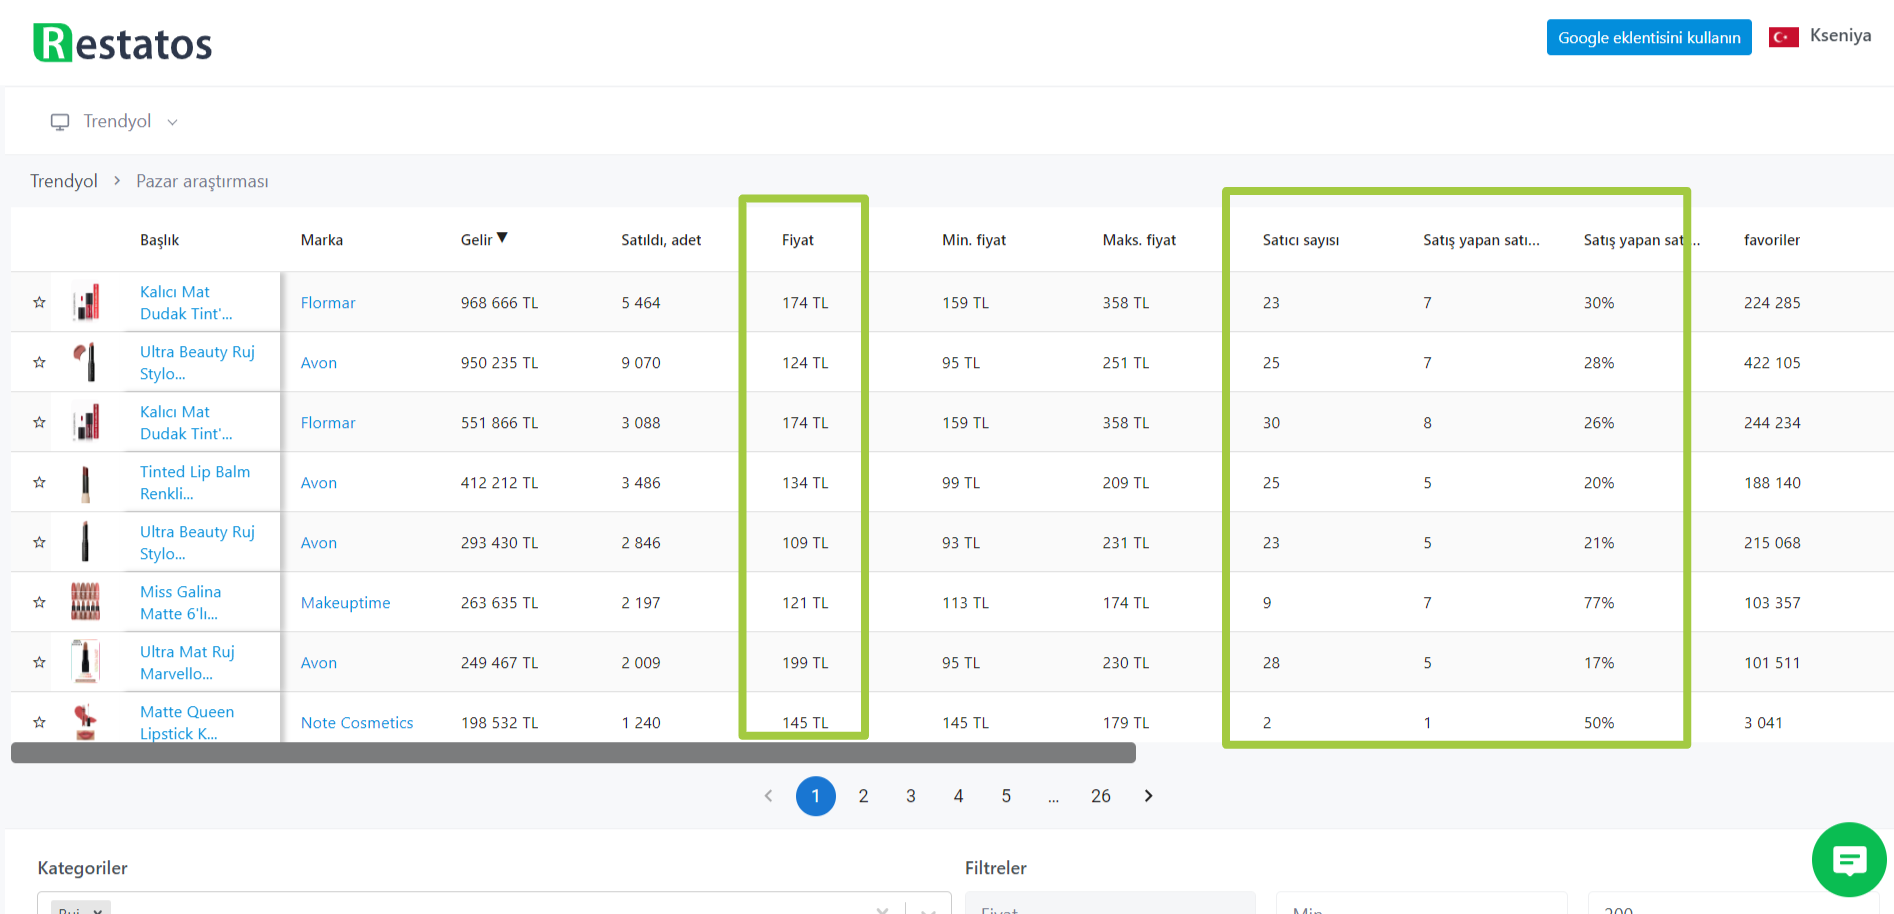The width and height of the screenshot is (1894, 914).
Task: Click Avon brand in 412 212 TL row
Action: 319,483
